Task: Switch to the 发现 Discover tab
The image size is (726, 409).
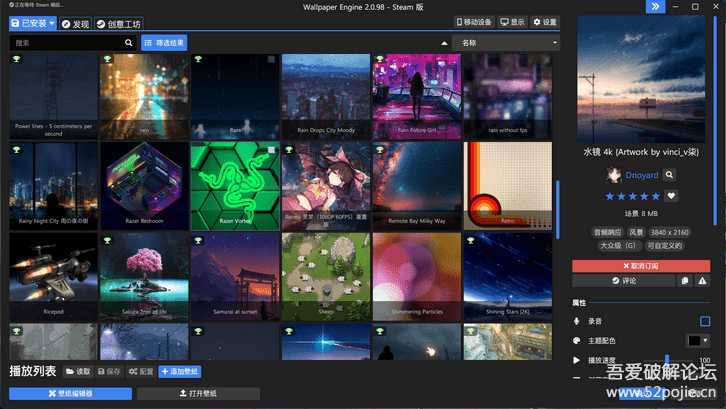Action: (75, 23)
